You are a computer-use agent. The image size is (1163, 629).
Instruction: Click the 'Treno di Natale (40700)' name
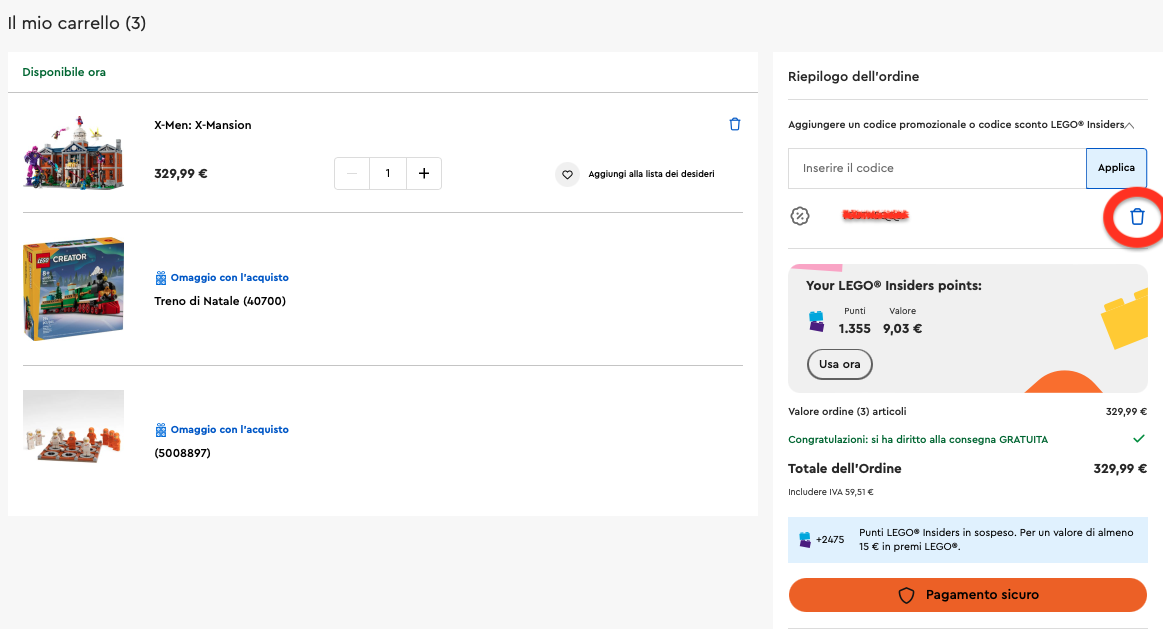point(220,301)
